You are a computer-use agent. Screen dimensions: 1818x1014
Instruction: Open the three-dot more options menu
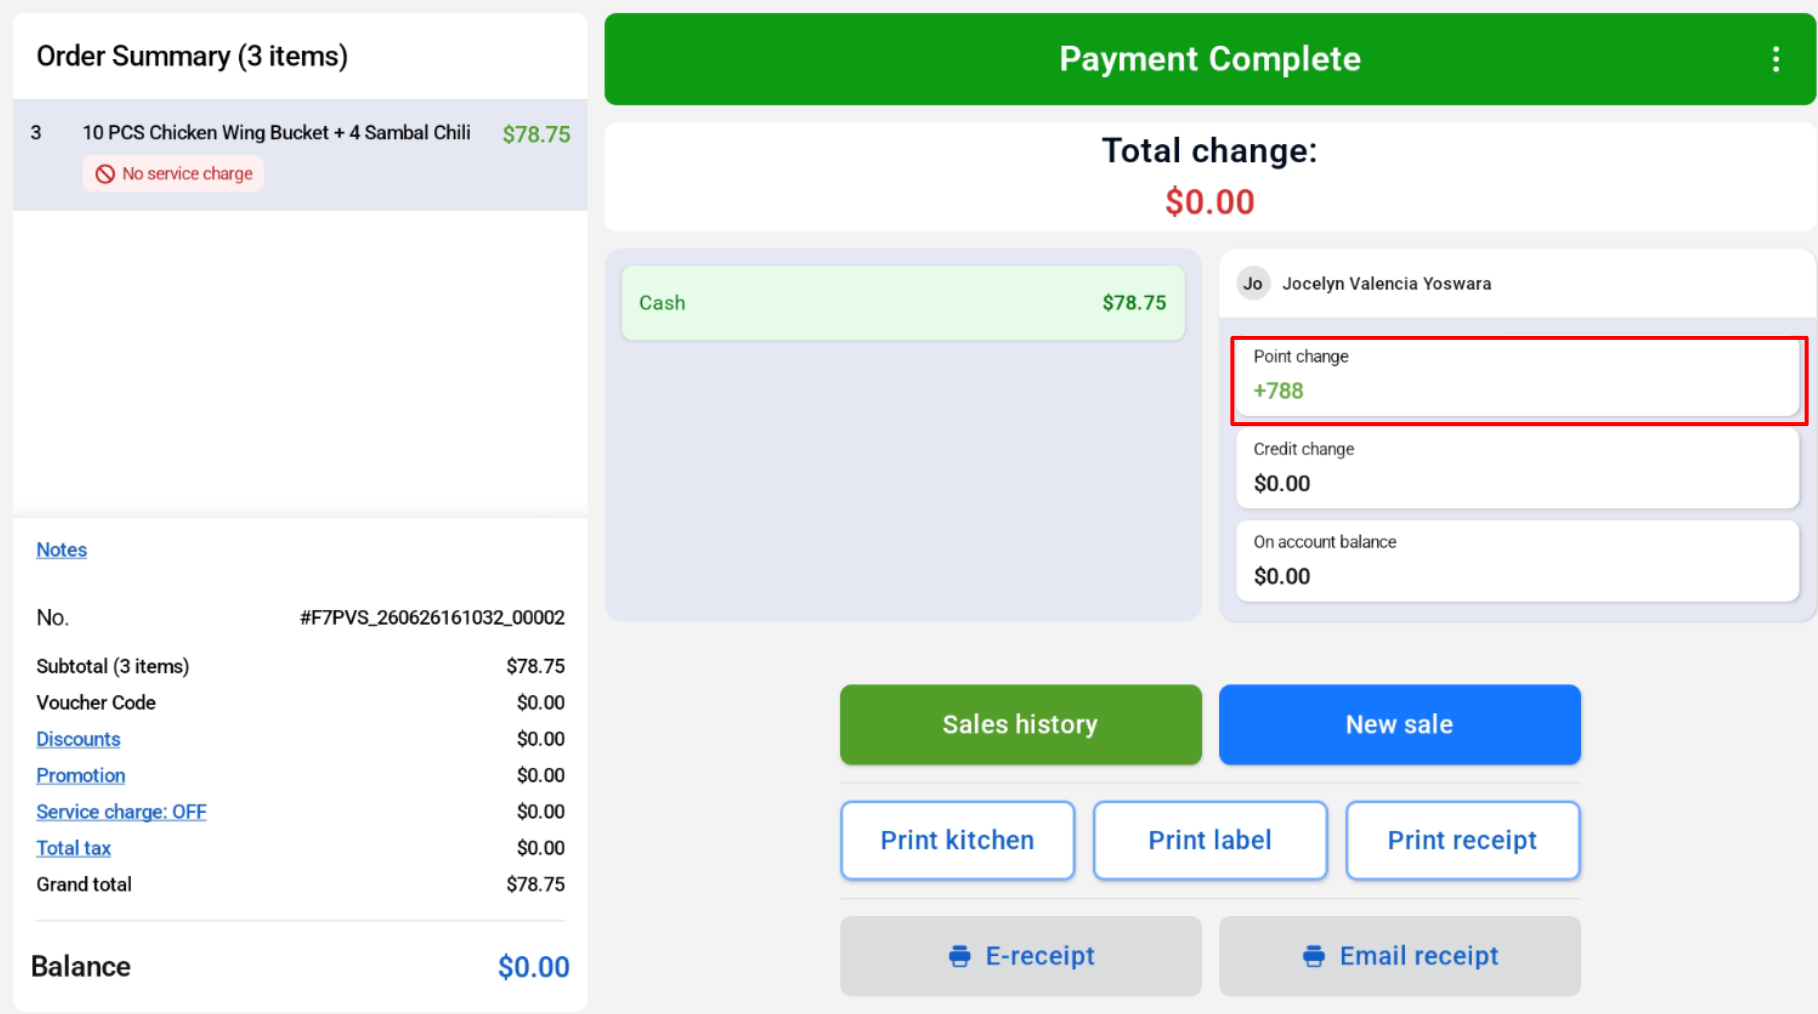[1775, 59]
